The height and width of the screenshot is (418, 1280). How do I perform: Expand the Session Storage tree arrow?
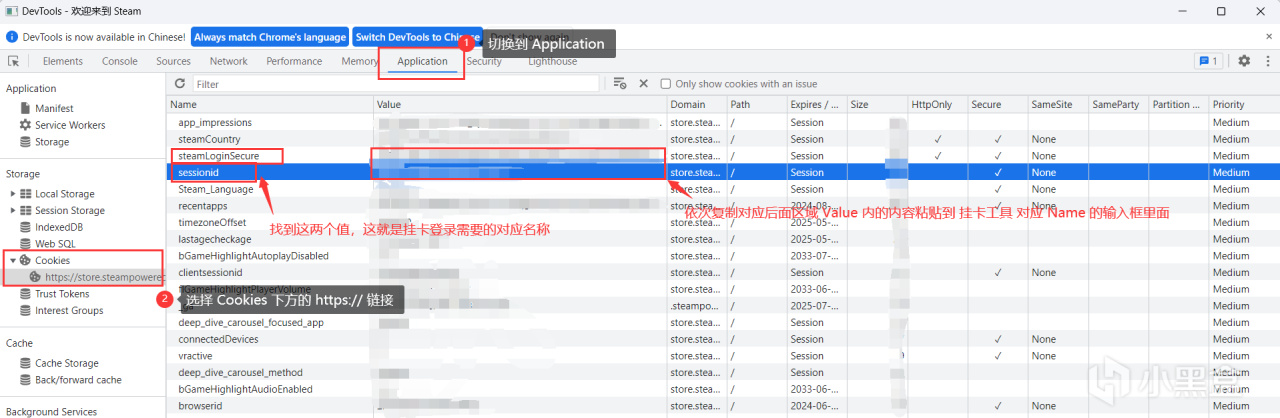point(13,211)
